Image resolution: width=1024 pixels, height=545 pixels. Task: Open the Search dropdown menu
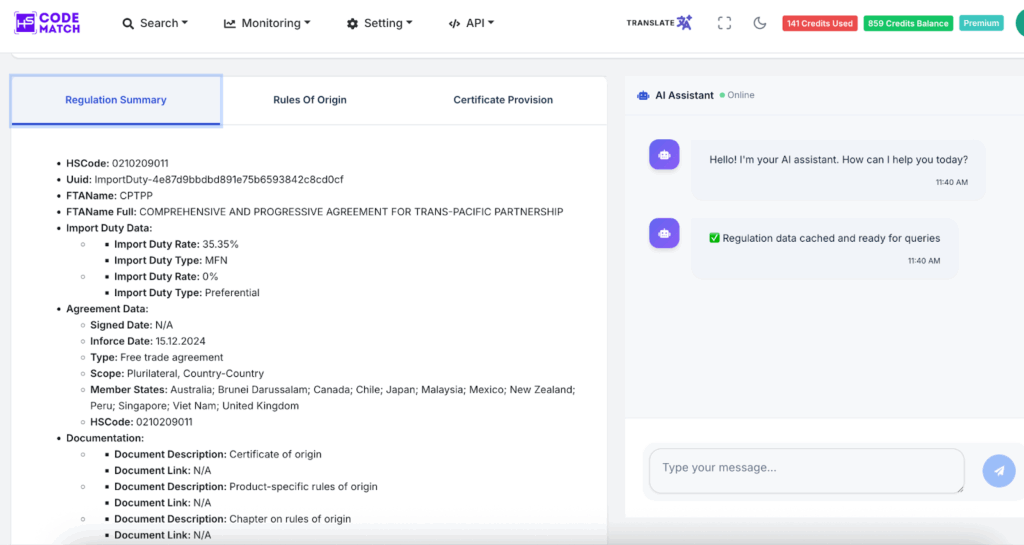pyautogui.click(x=156, y=23)
